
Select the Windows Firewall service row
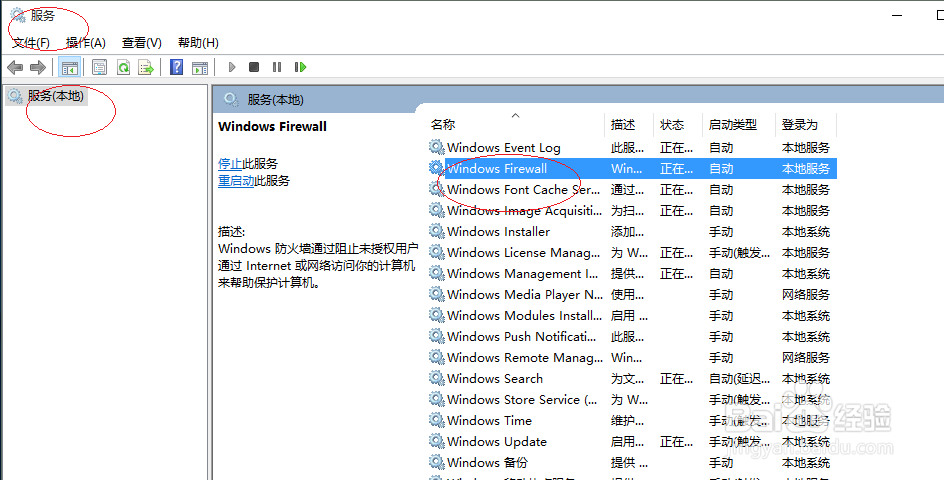click(x=632, y=169)
